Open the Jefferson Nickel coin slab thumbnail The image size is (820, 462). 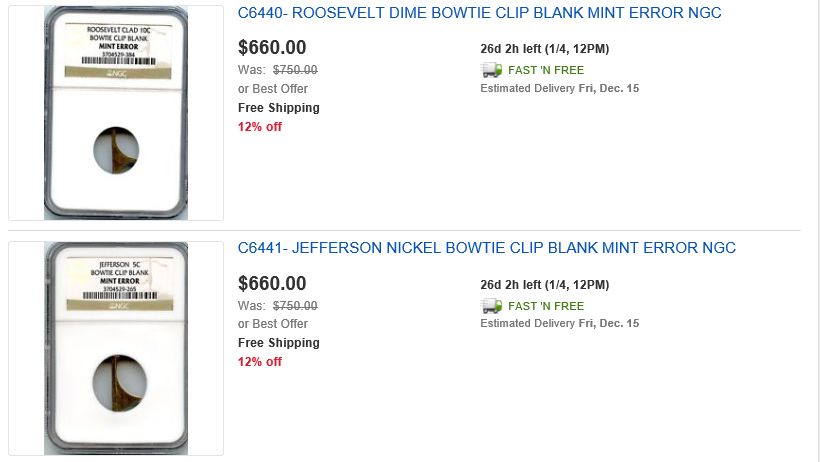116,348
